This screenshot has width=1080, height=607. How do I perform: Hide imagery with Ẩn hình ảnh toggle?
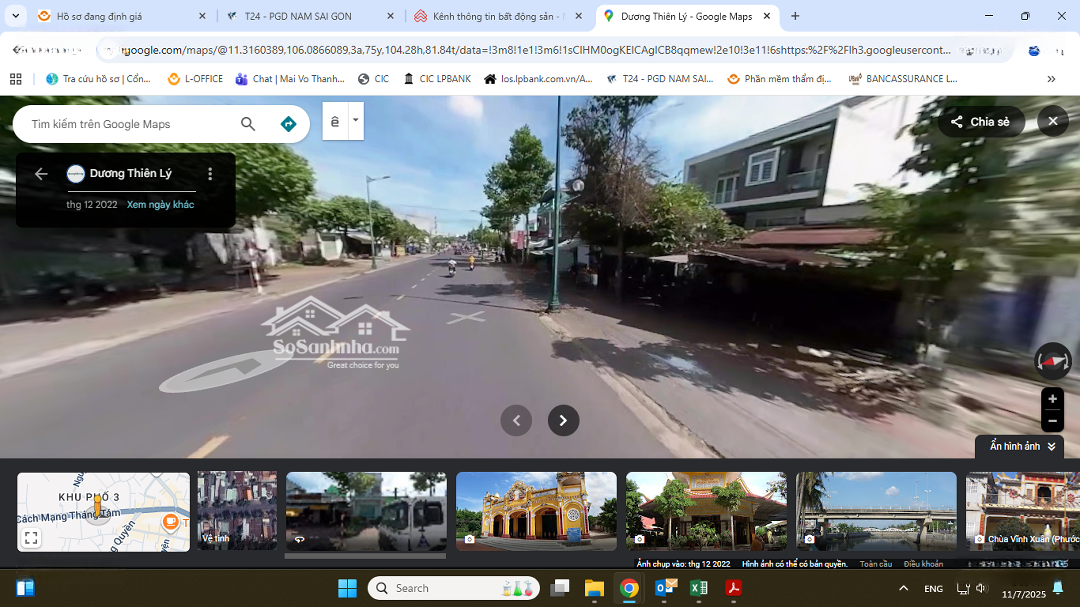pyautogui.click(x=1020, y=446)
